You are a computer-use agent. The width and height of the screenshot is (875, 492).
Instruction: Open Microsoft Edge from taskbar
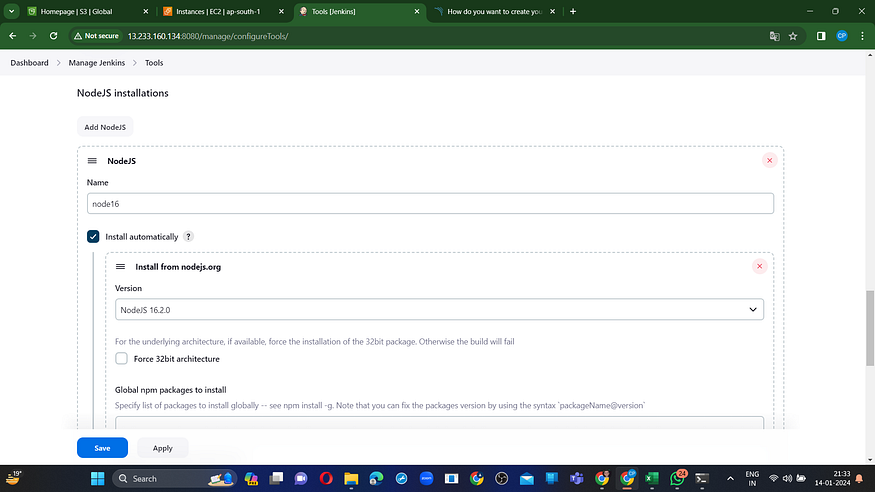376,479
